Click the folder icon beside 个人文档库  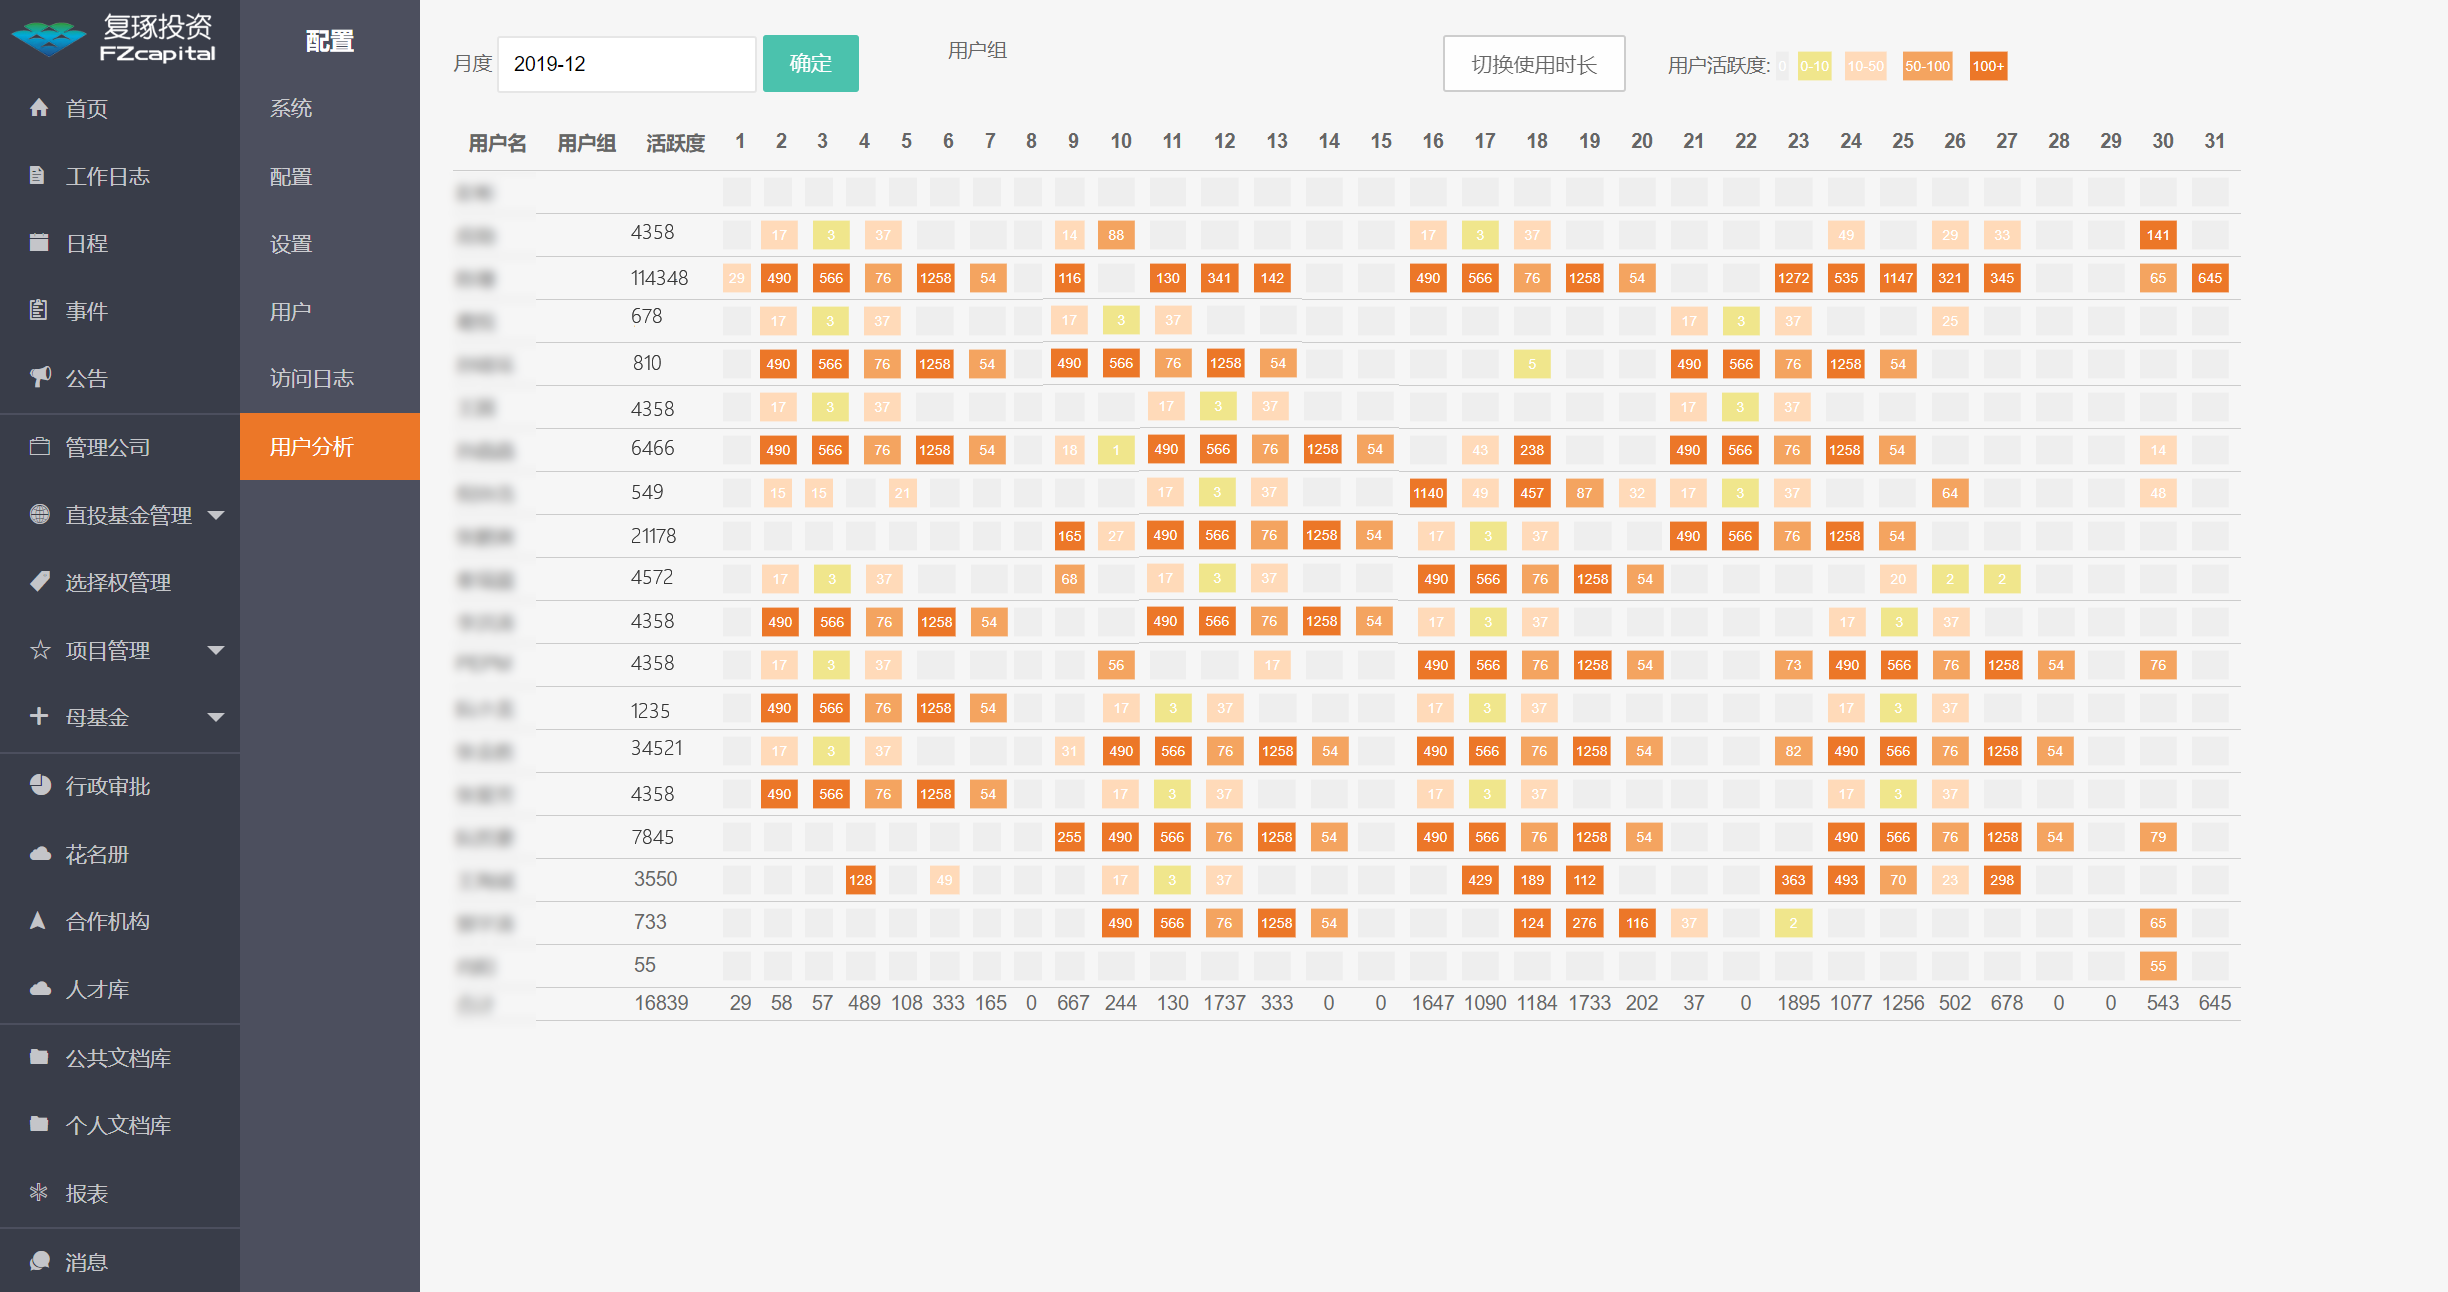coord(39,1123)
